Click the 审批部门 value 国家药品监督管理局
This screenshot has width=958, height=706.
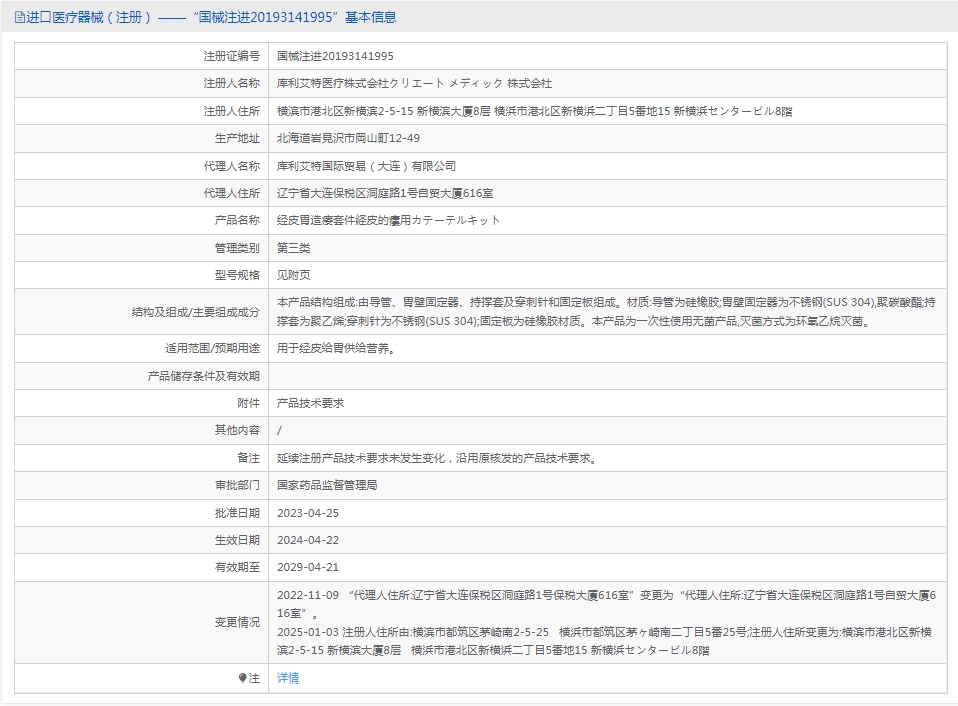(x=327, y=485)
